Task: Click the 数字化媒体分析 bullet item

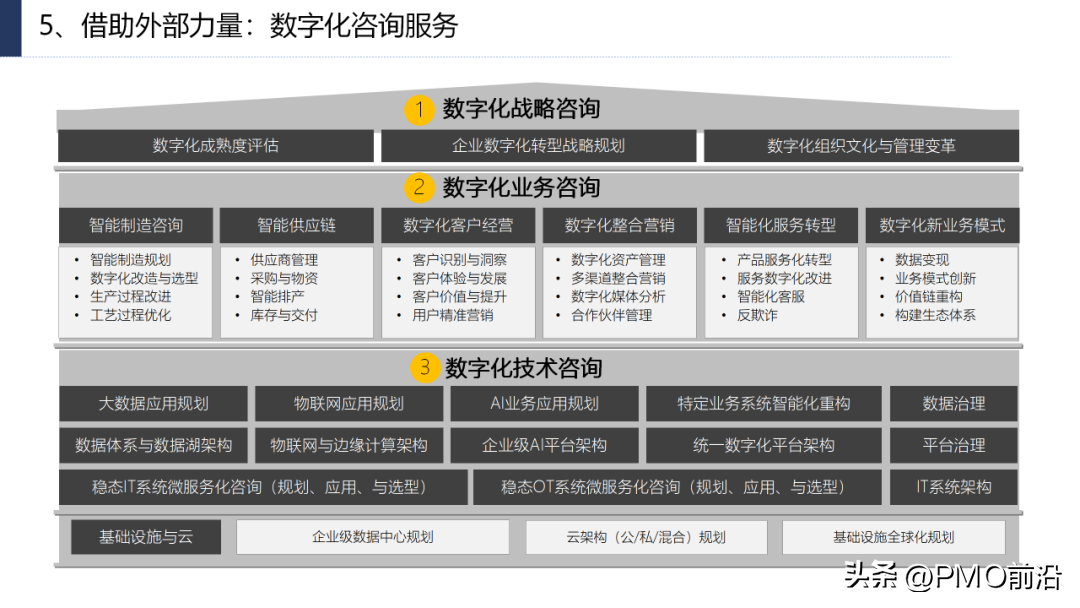Action: (619, 297)
